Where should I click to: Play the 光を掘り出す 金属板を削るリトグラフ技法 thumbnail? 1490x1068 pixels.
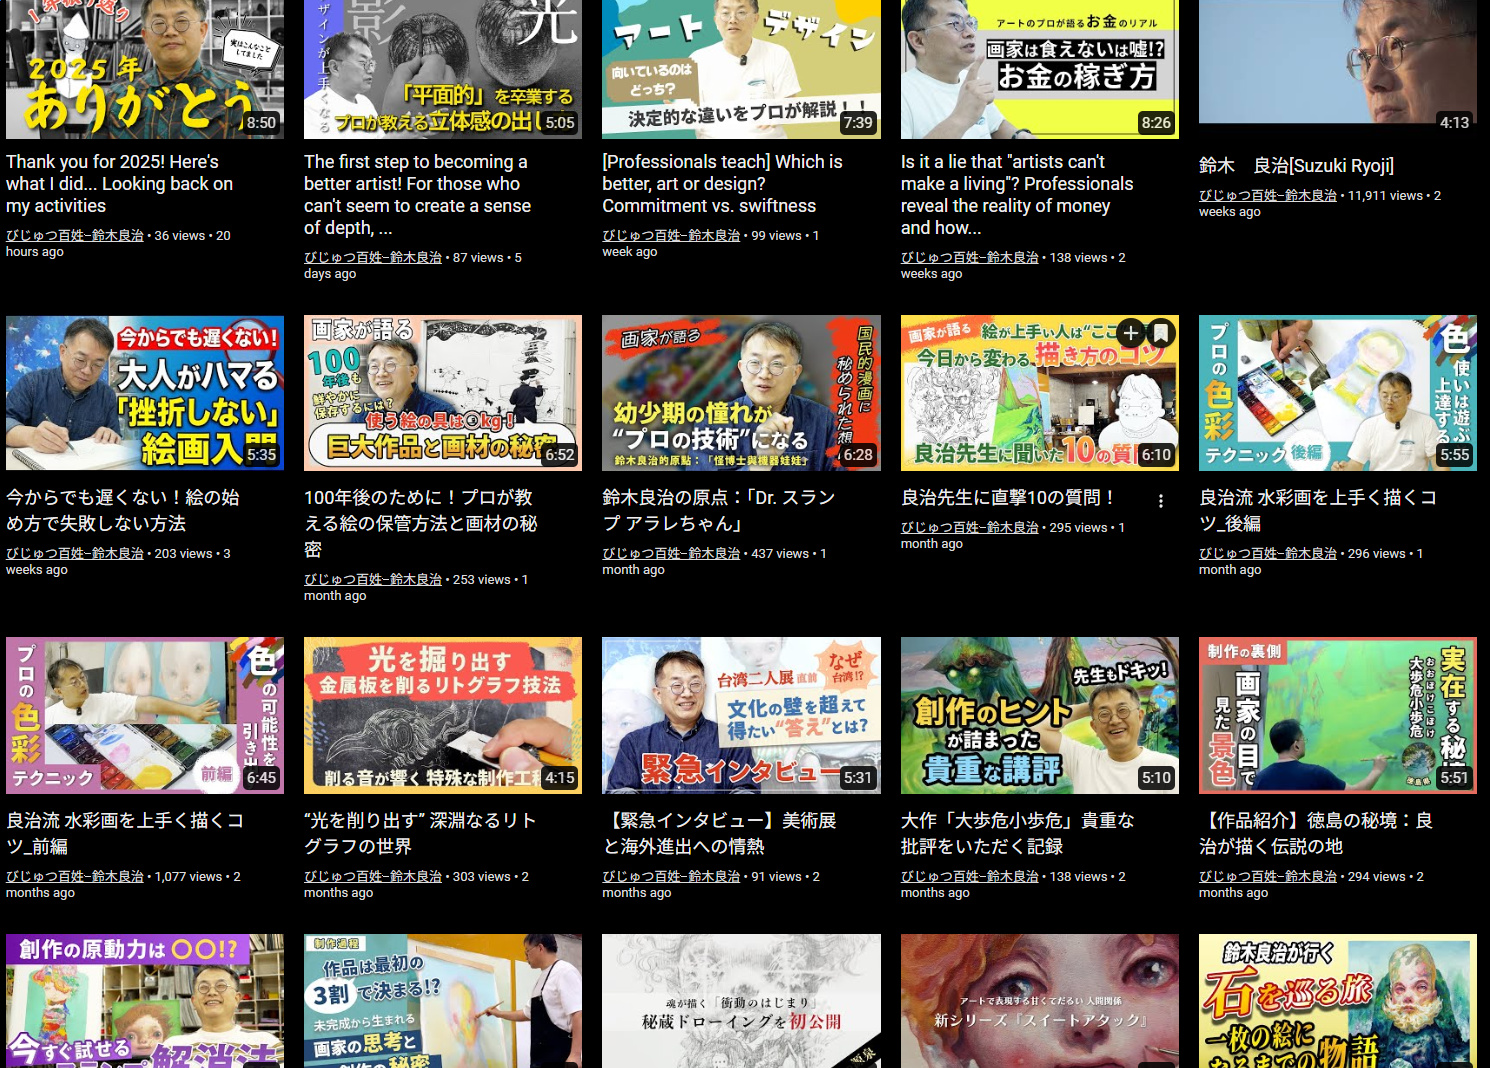click(x=443, y=715)
